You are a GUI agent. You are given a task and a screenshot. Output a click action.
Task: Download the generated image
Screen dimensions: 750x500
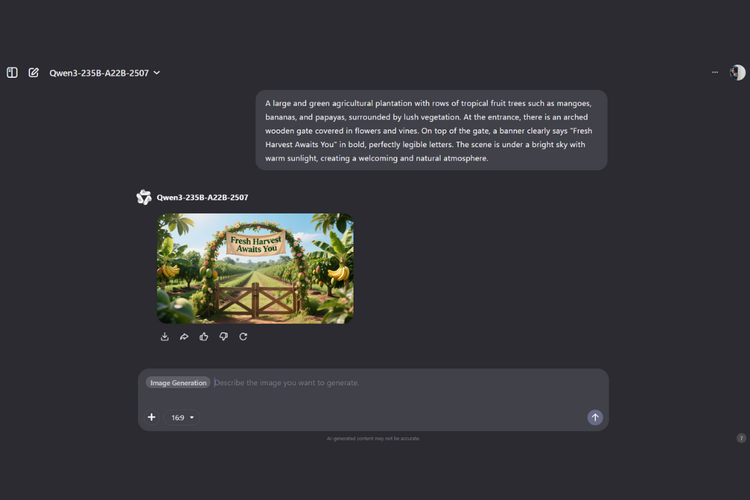165,337
